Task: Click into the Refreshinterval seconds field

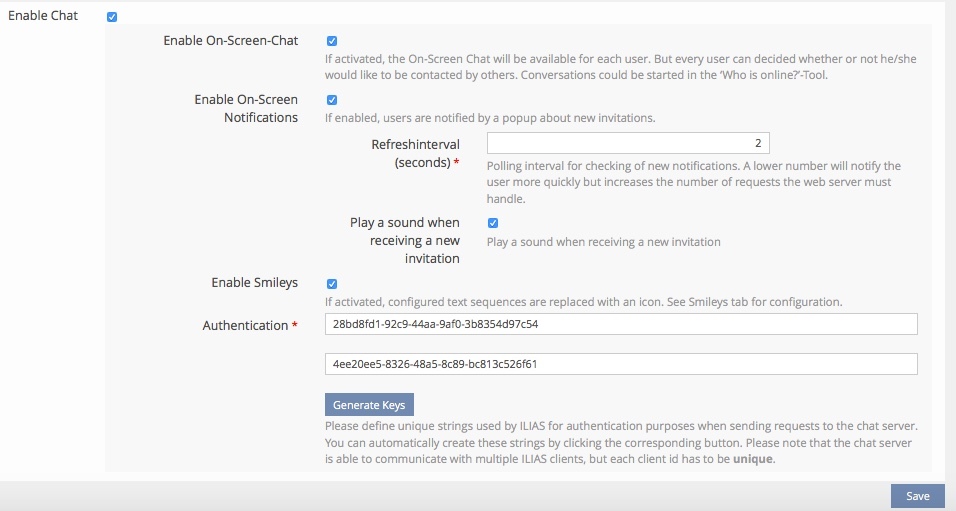Action: click(x=627, y=144)
